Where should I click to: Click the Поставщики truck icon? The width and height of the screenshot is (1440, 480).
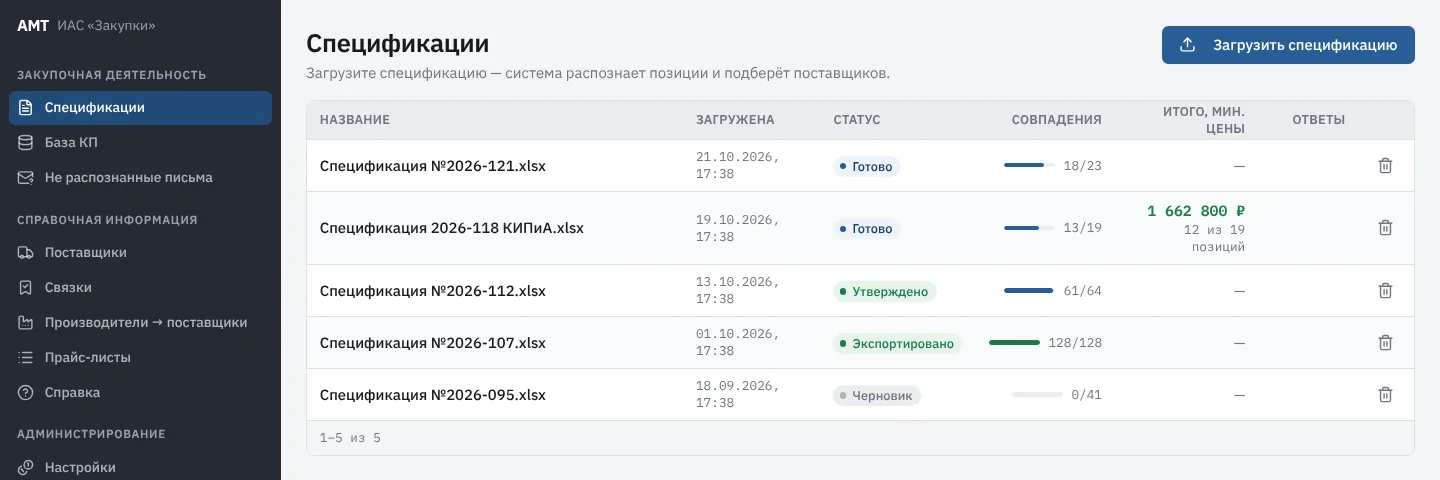[26, 253]
